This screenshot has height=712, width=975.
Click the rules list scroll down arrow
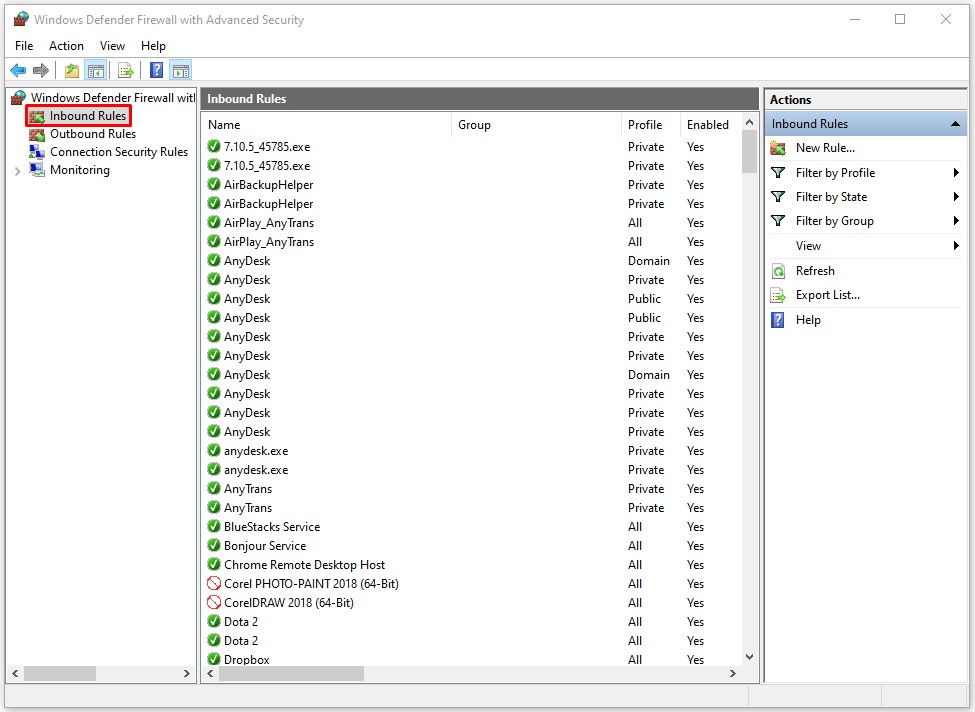tap(750, 657)
